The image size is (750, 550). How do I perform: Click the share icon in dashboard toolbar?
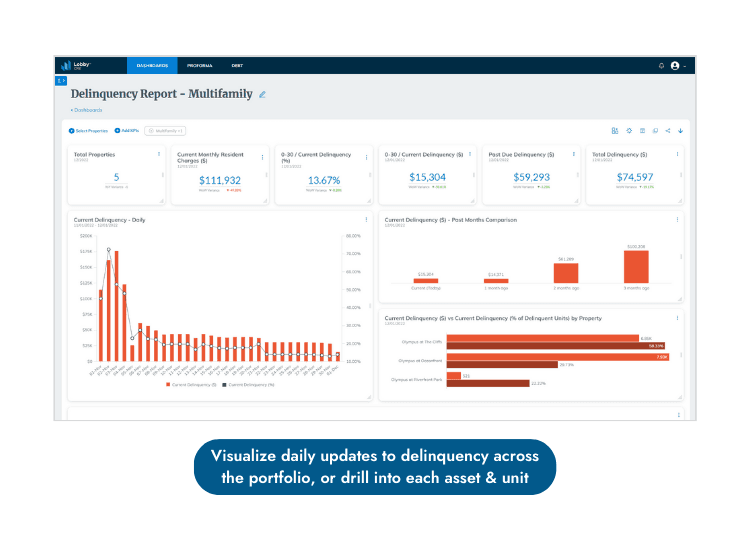(668, 131)
